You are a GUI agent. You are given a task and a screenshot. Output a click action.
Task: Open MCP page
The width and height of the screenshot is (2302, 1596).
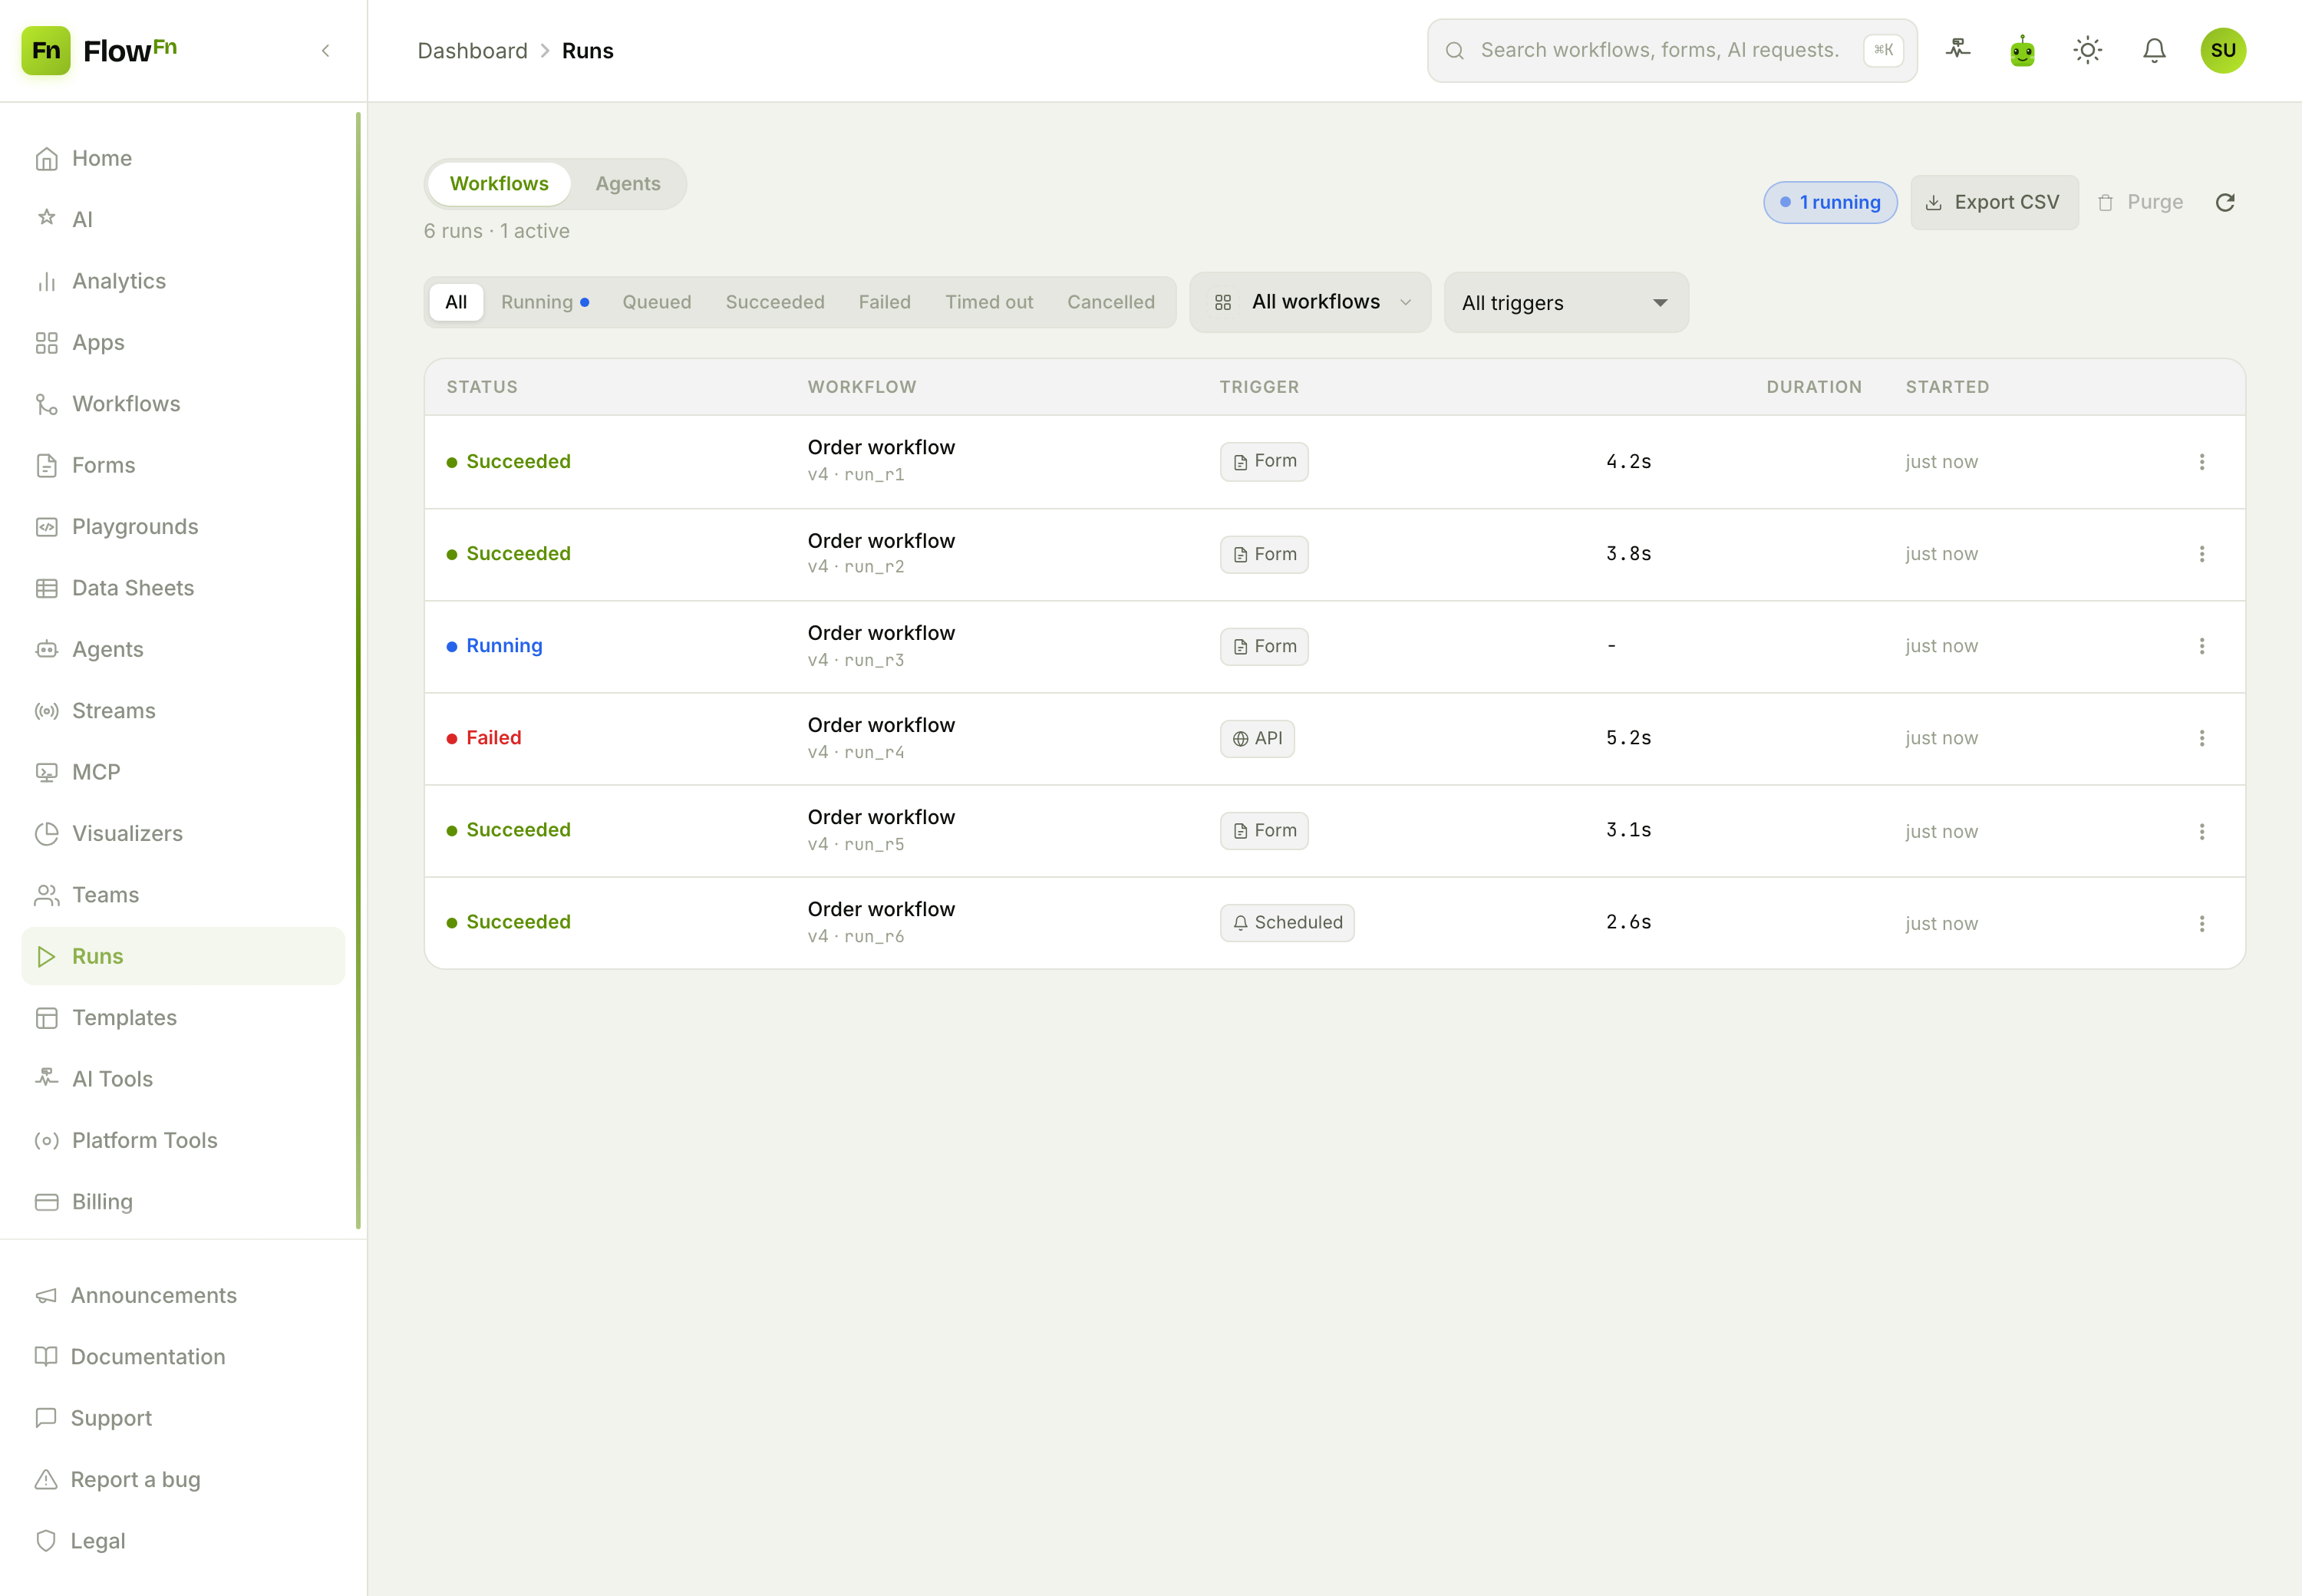tap(183, 772)
